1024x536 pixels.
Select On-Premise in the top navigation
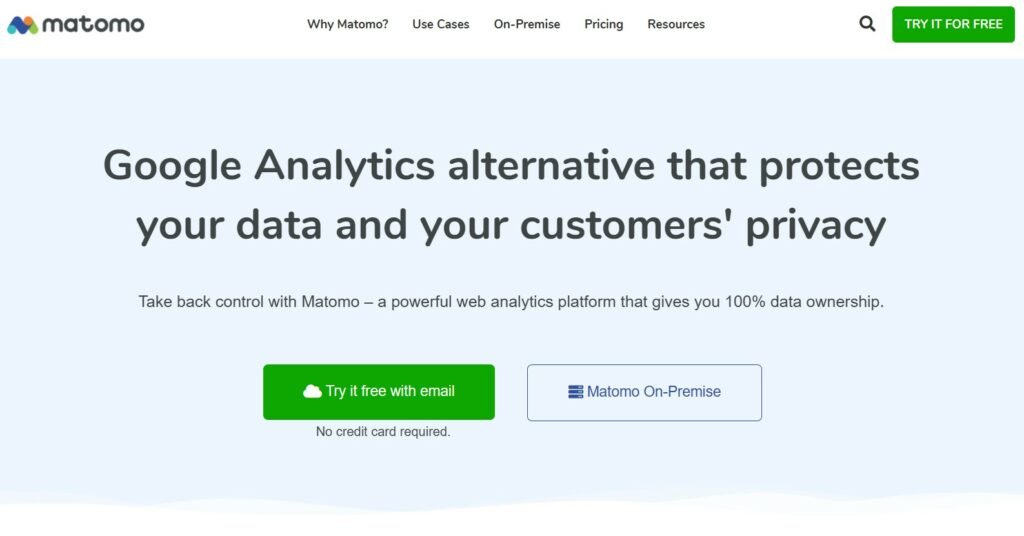tap(527, 24)
